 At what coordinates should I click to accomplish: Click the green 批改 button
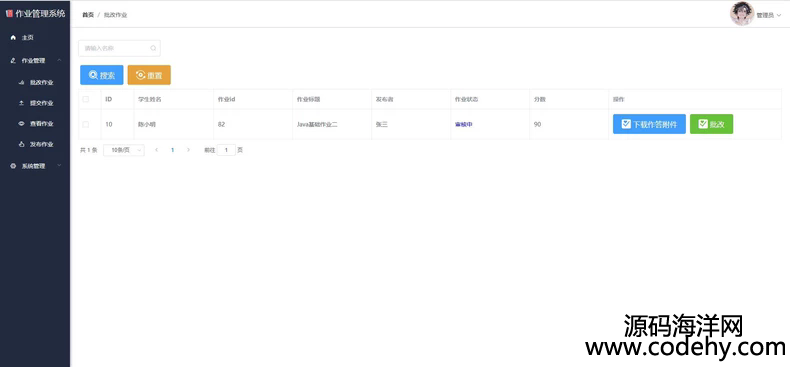pyautogui.click(x=711, y=124)
